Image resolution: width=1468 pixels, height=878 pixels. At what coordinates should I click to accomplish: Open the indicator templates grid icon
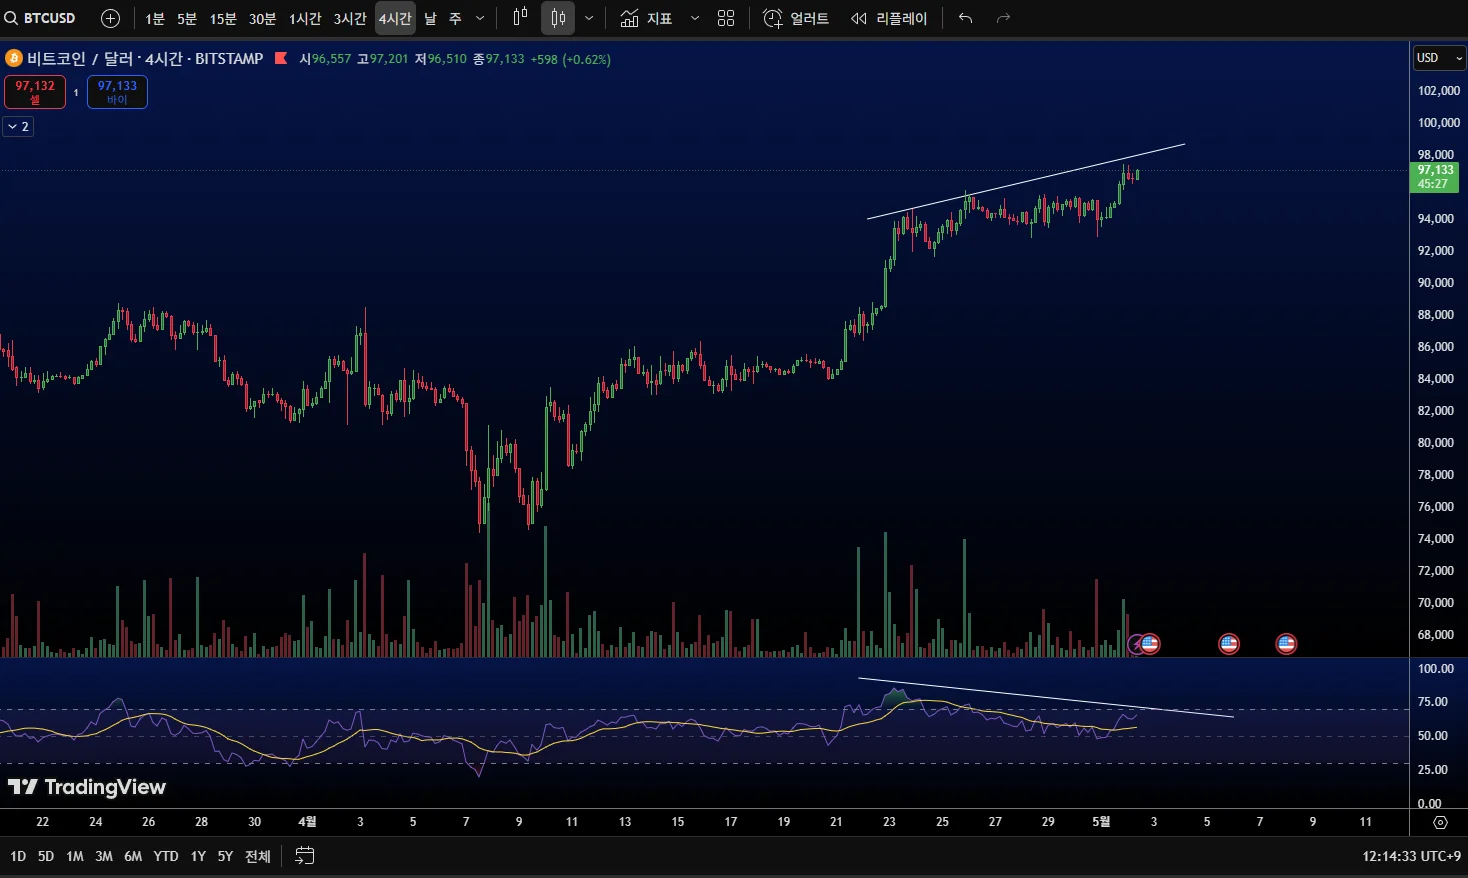[x=726, y=18]
